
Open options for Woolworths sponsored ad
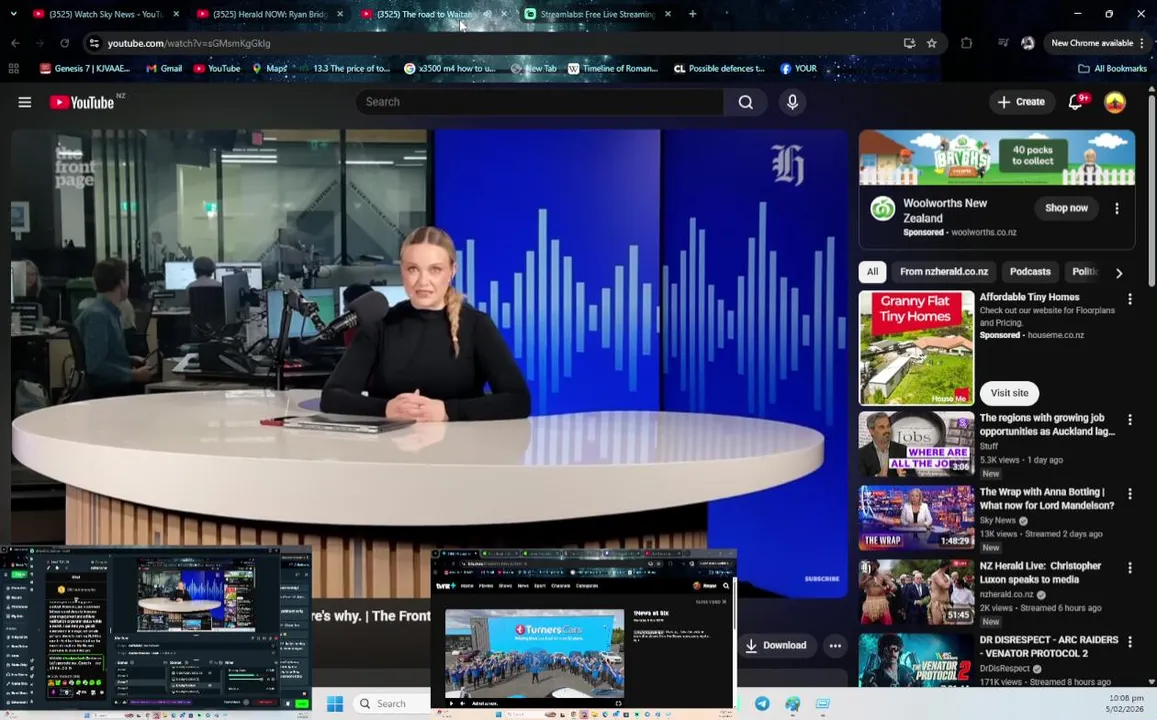click(1116, 209)
